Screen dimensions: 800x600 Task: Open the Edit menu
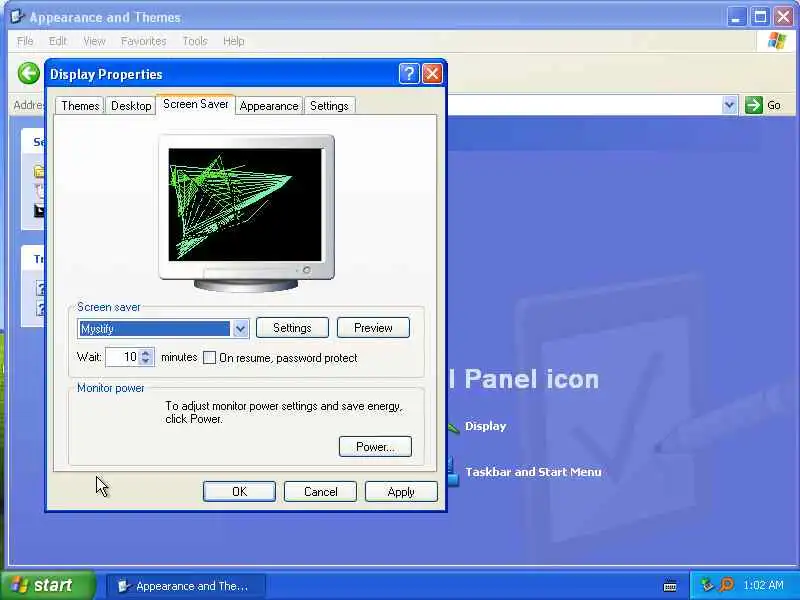coord(58,41)
